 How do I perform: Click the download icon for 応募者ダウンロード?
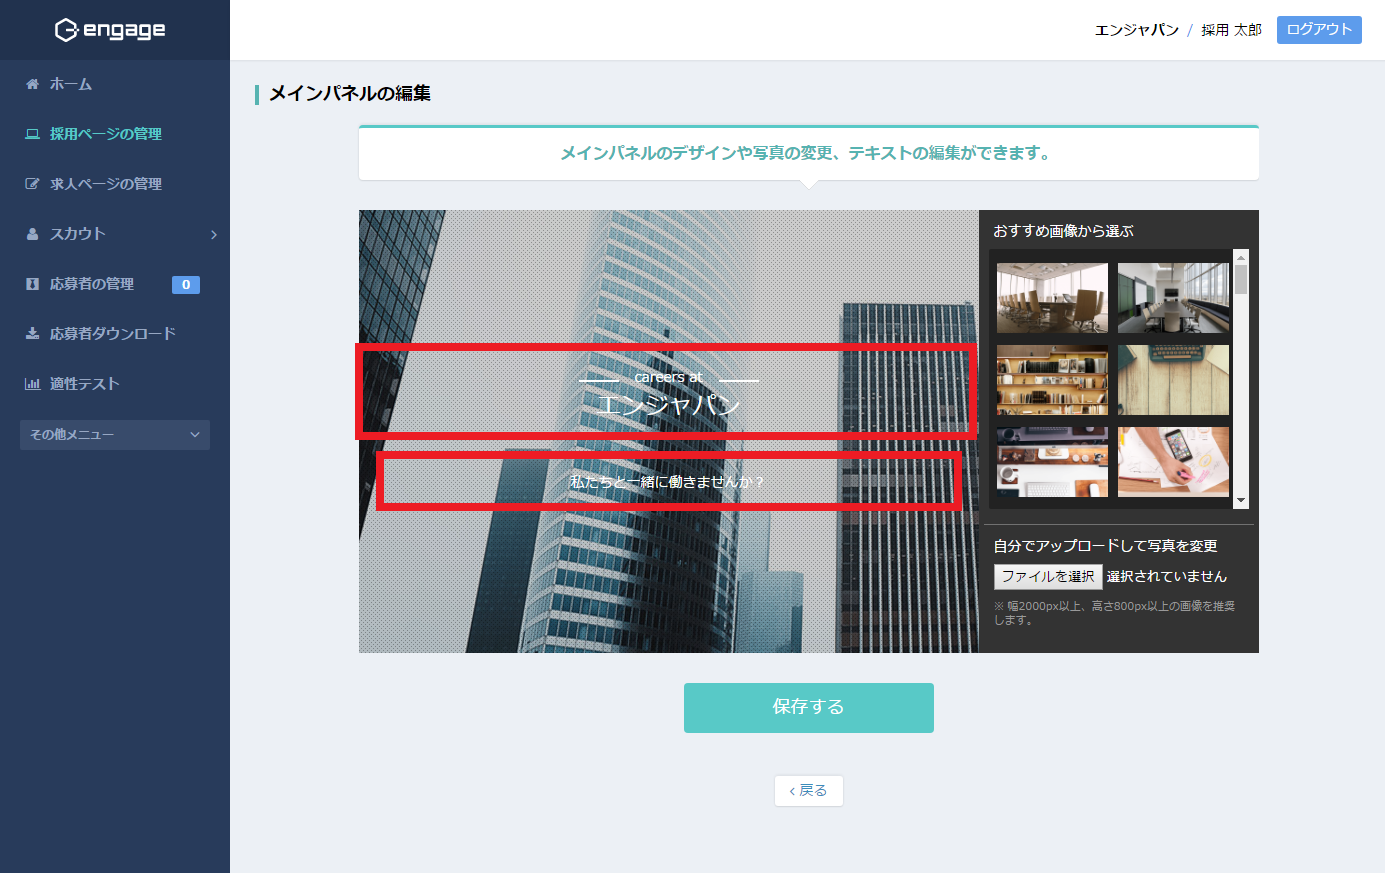32,334
